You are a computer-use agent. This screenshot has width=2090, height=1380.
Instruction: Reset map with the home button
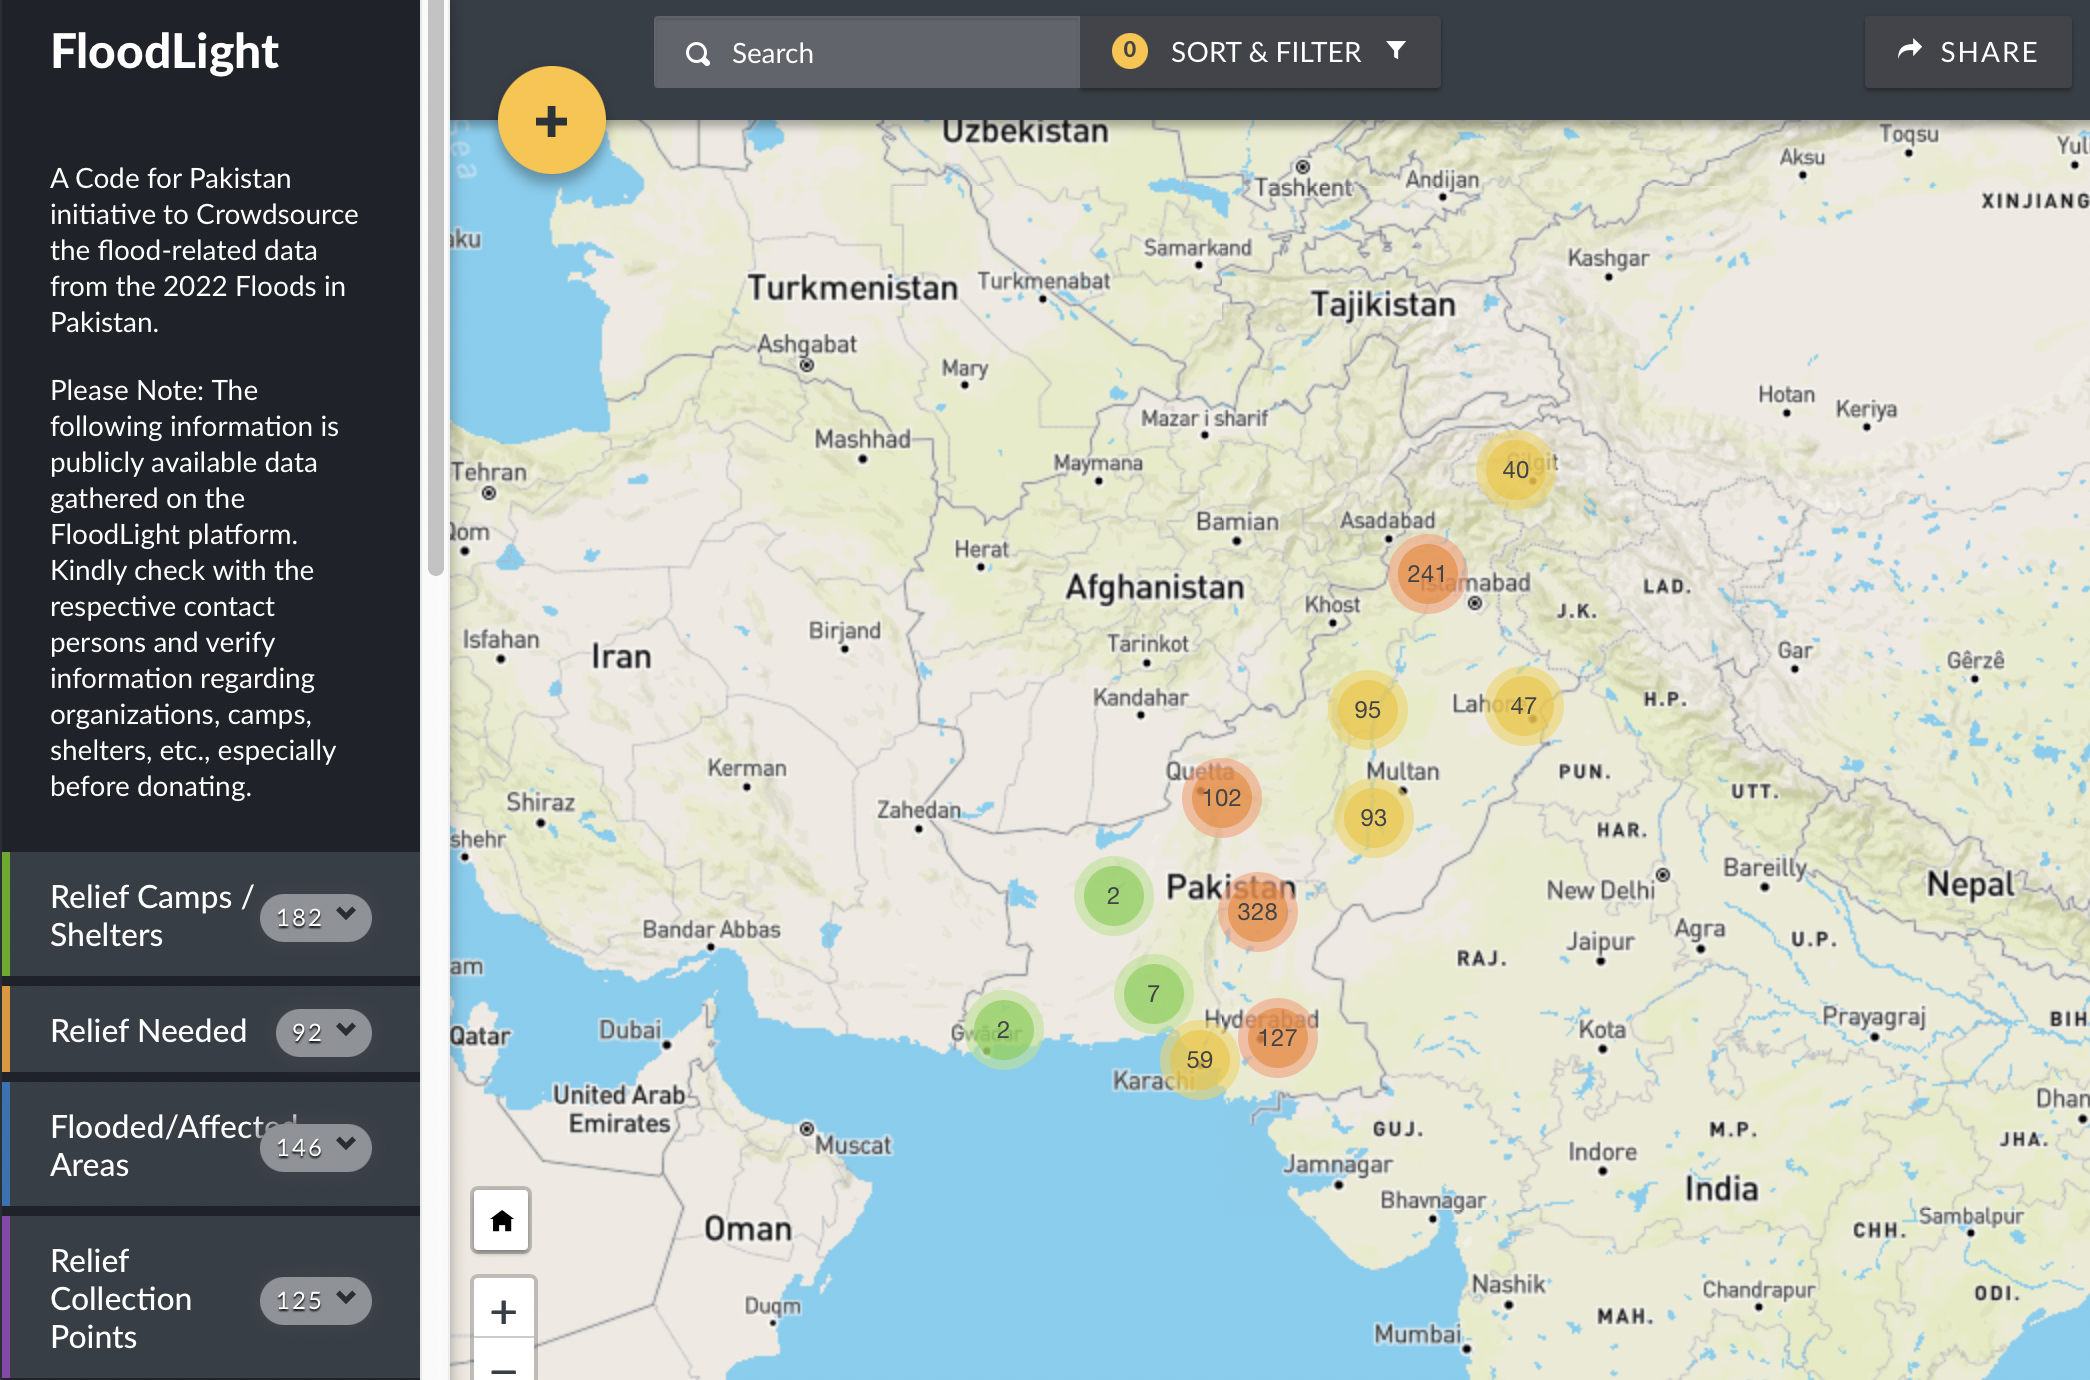502,1220
